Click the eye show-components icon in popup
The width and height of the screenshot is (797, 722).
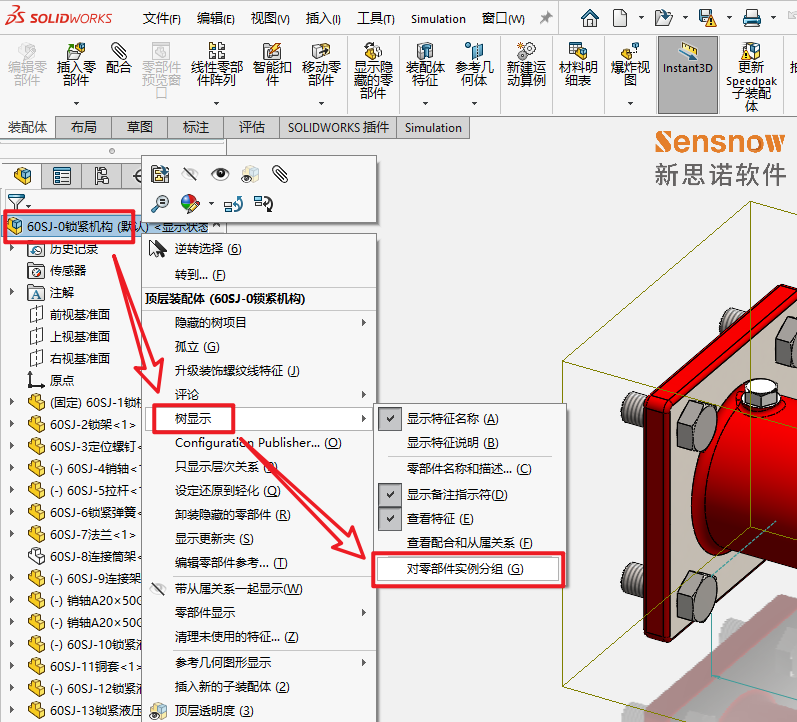[220, 174]
